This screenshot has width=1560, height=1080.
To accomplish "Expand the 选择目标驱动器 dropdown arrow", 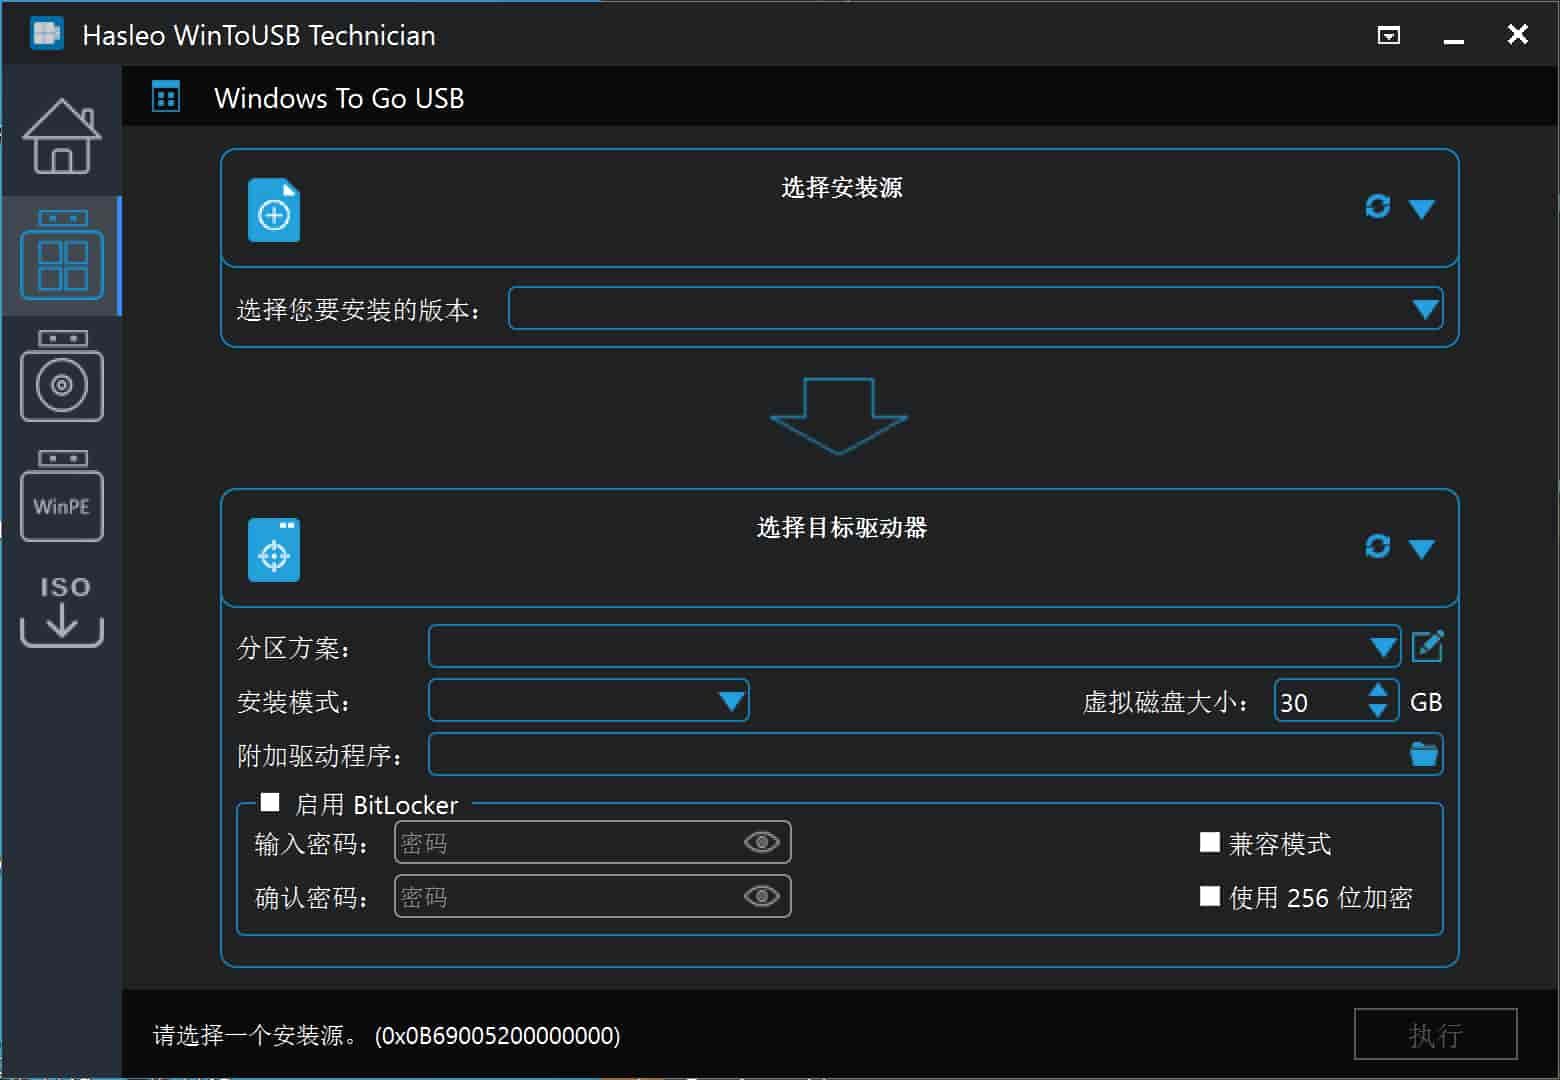I will [x=1422, y=548].
